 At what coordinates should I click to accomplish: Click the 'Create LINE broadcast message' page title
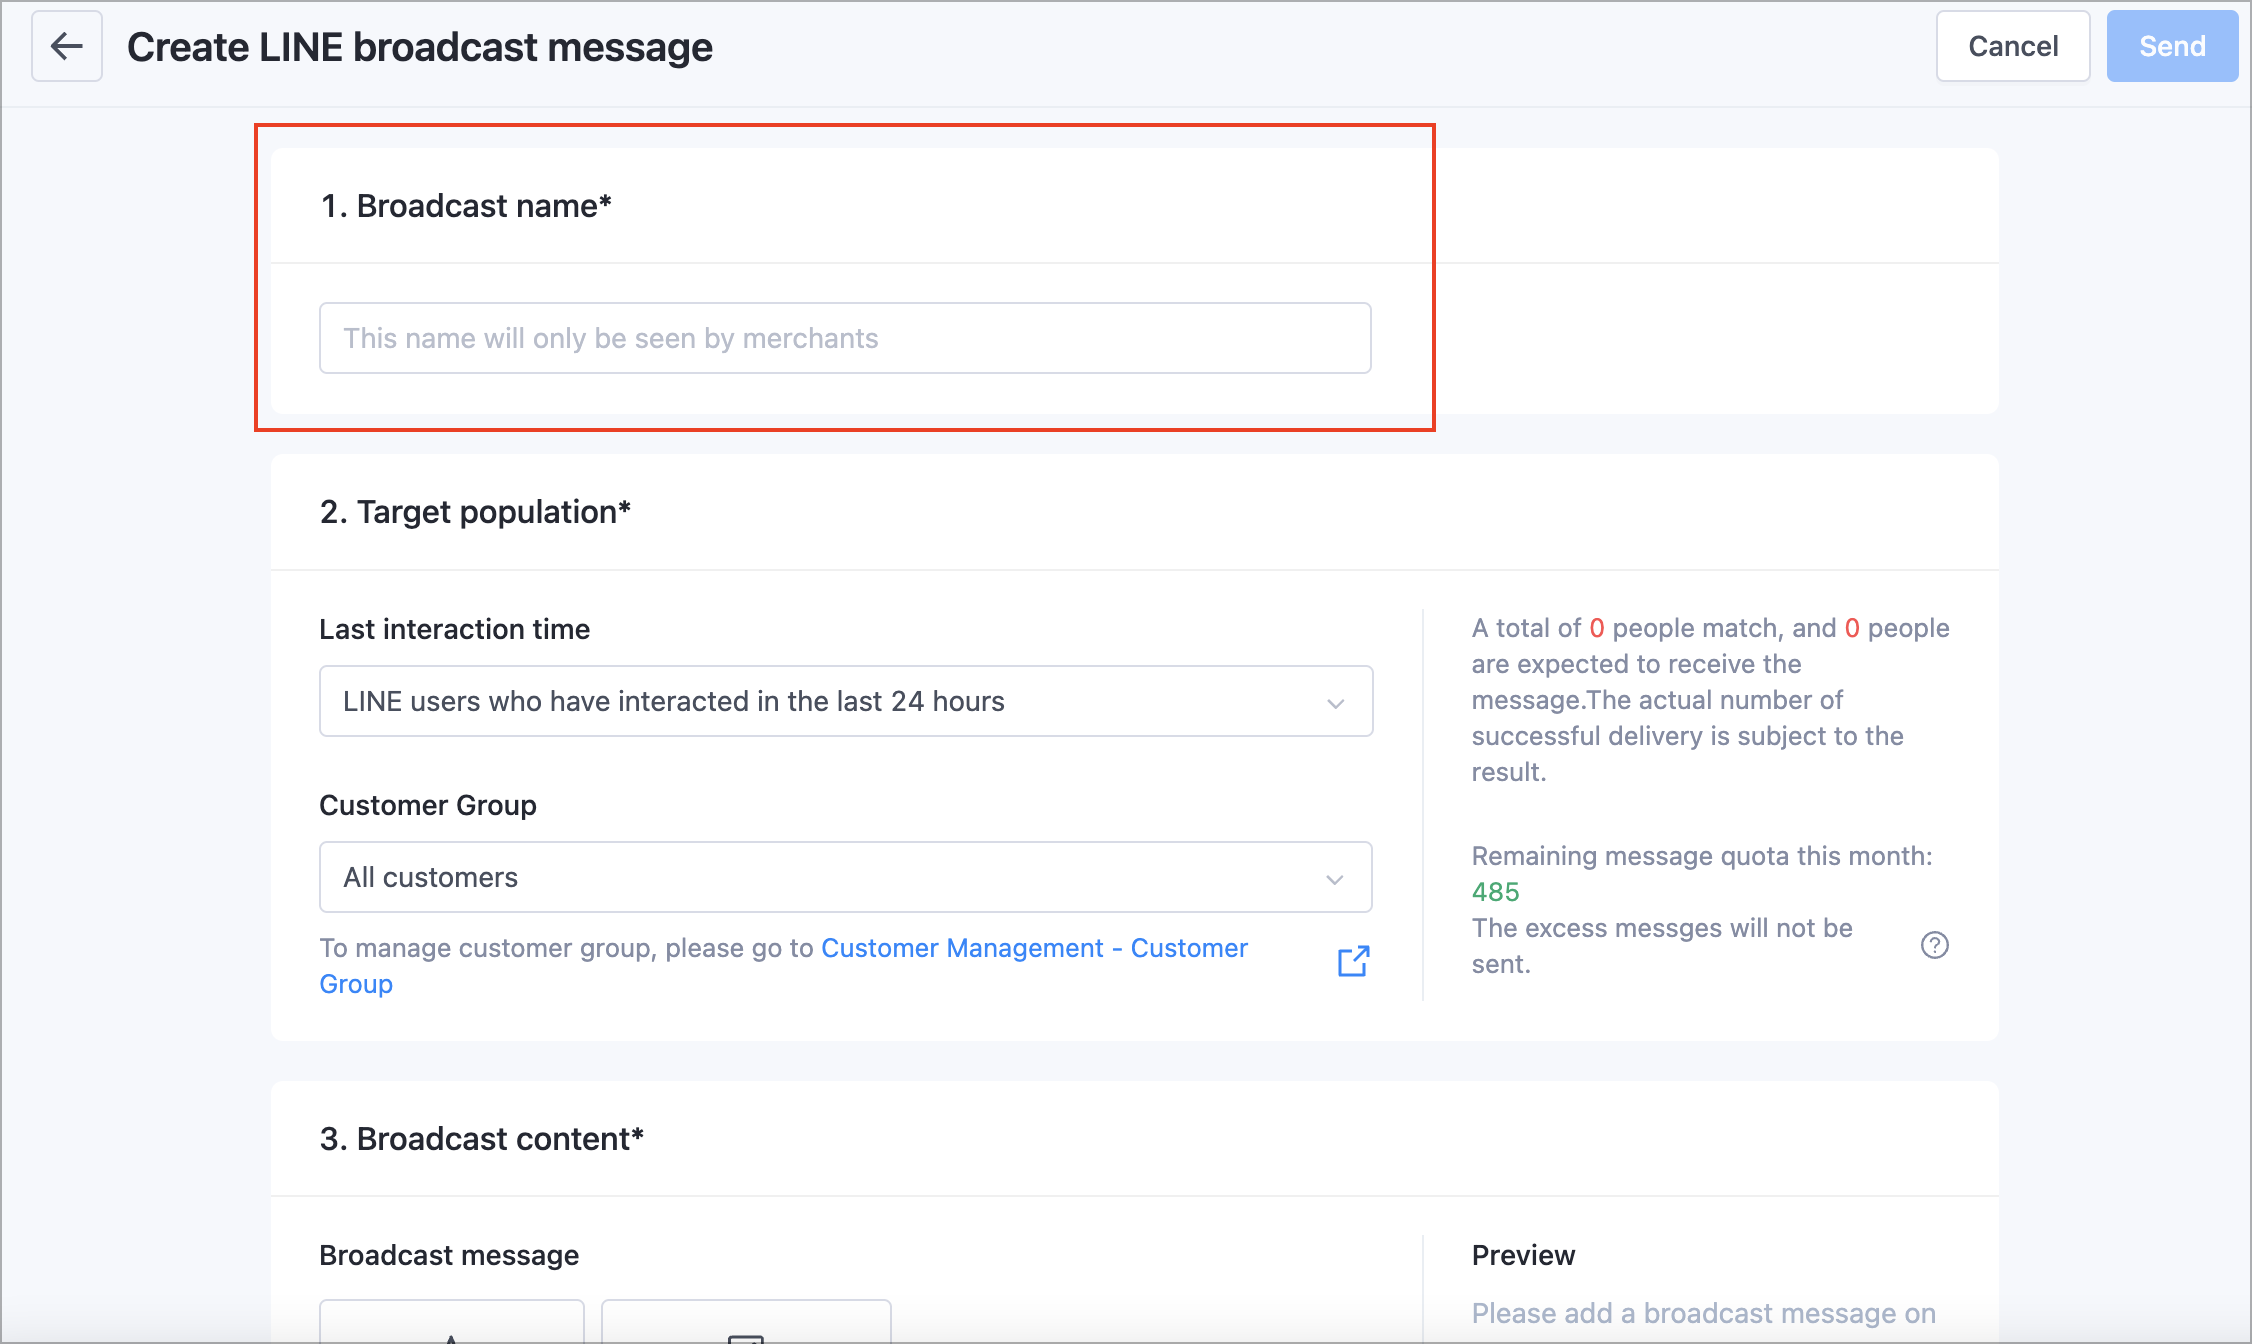(x=420, y=47)
